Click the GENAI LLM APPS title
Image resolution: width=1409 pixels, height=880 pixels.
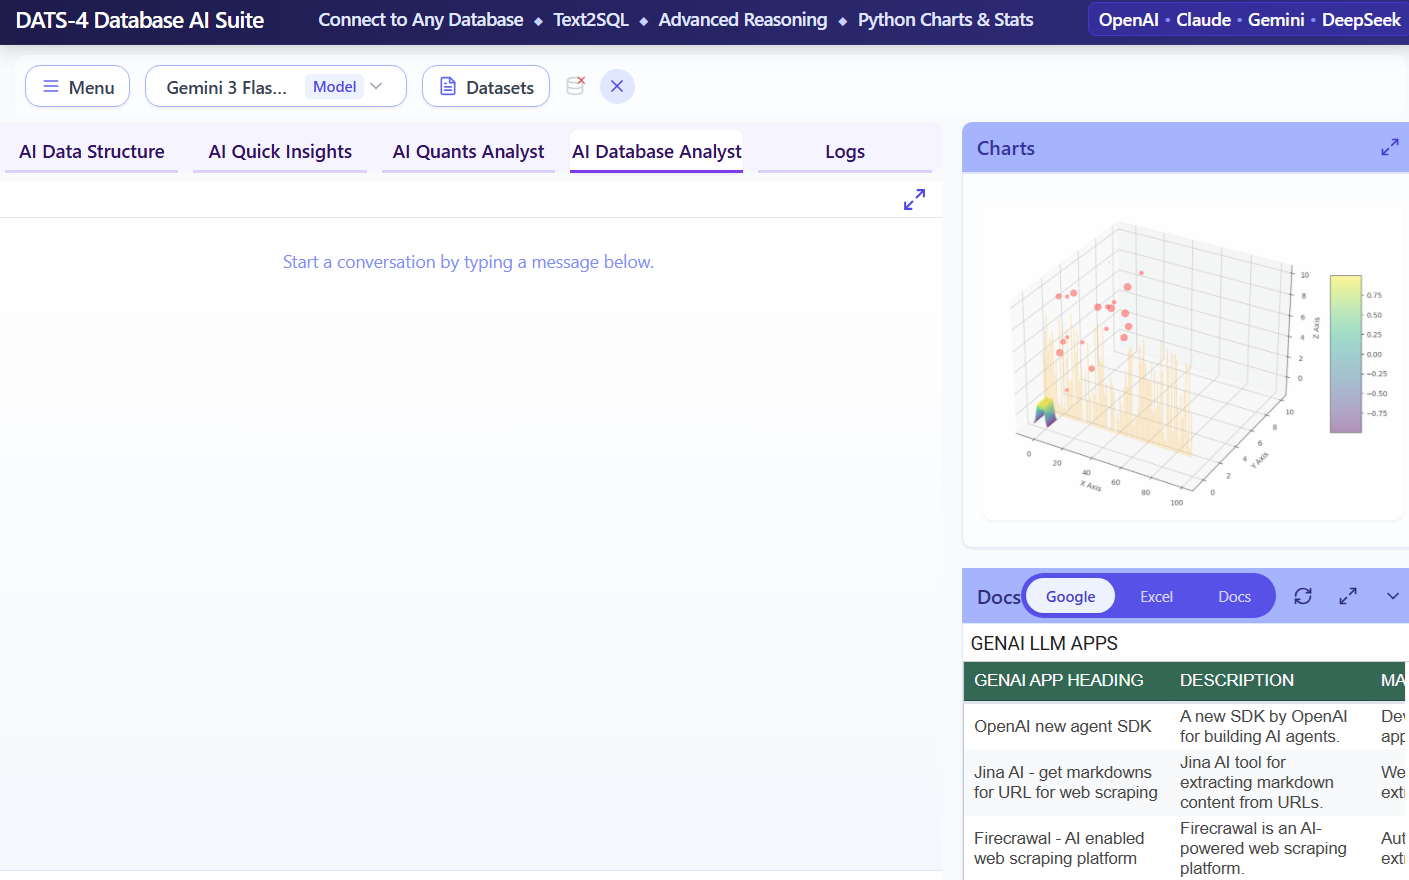1044,643
